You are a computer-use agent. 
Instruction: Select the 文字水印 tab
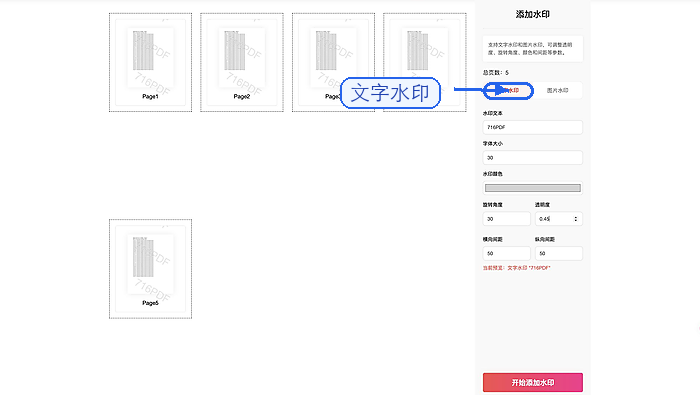pyautogui.click(x=509, y=91)
